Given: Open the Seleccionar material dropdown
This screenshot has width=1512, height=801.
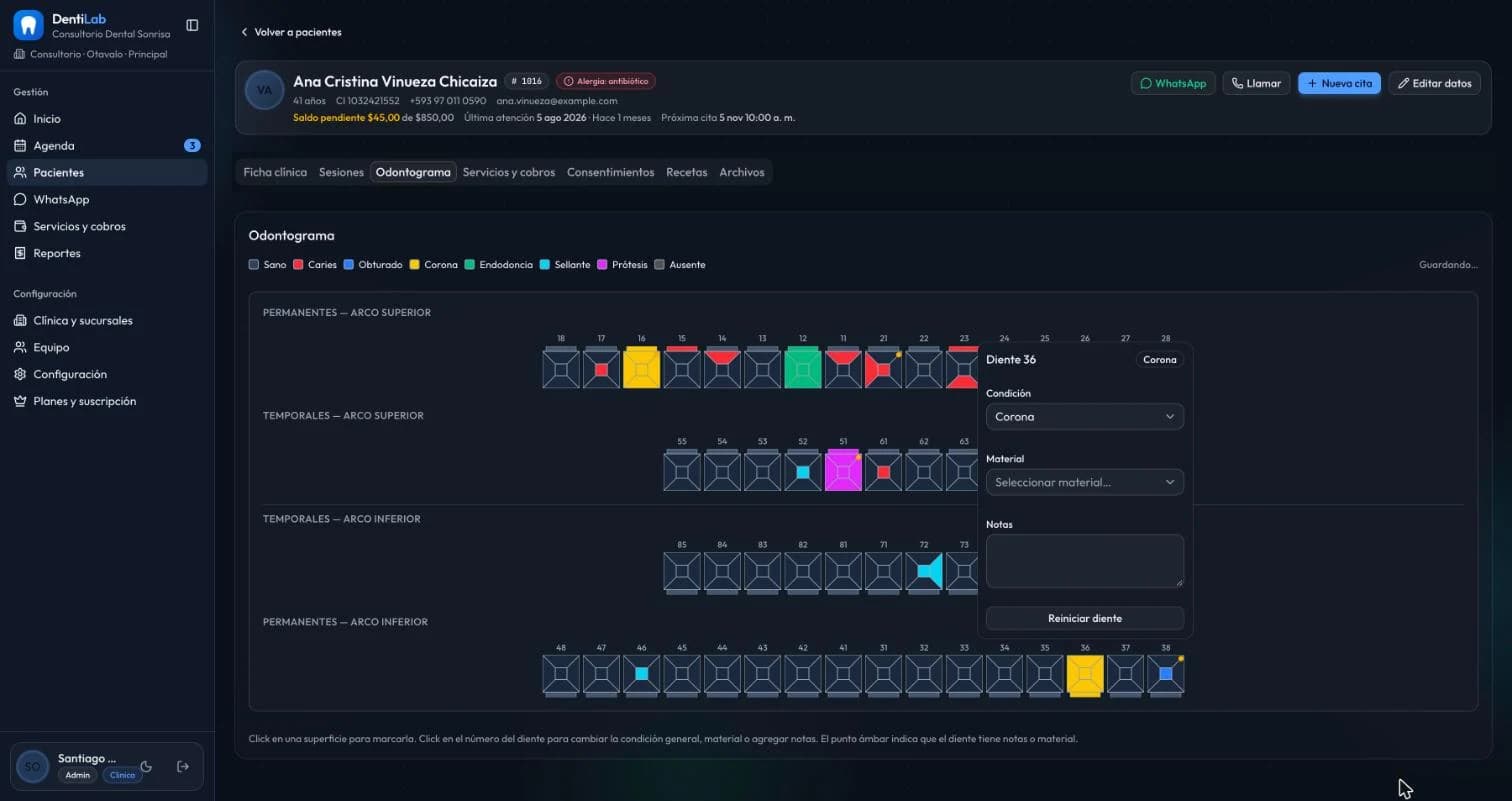Looking at the screenshot, I should point(1085,482).
